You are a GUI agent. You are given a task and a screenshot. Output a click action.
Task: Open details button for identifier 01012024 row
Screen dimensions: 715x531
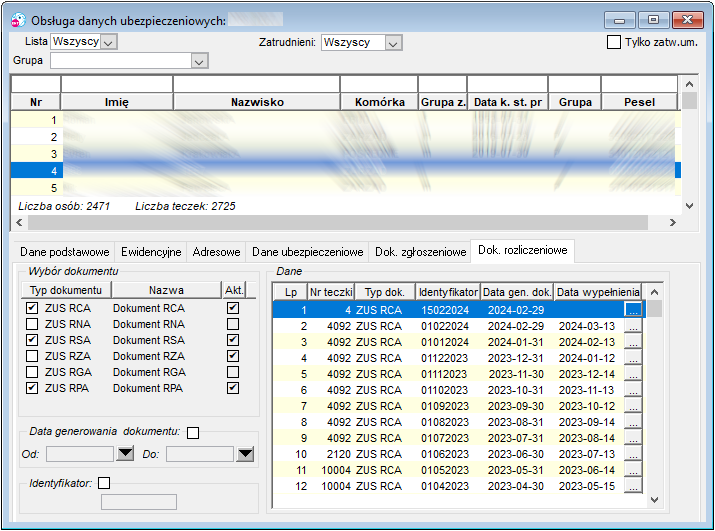pos(633,342)
